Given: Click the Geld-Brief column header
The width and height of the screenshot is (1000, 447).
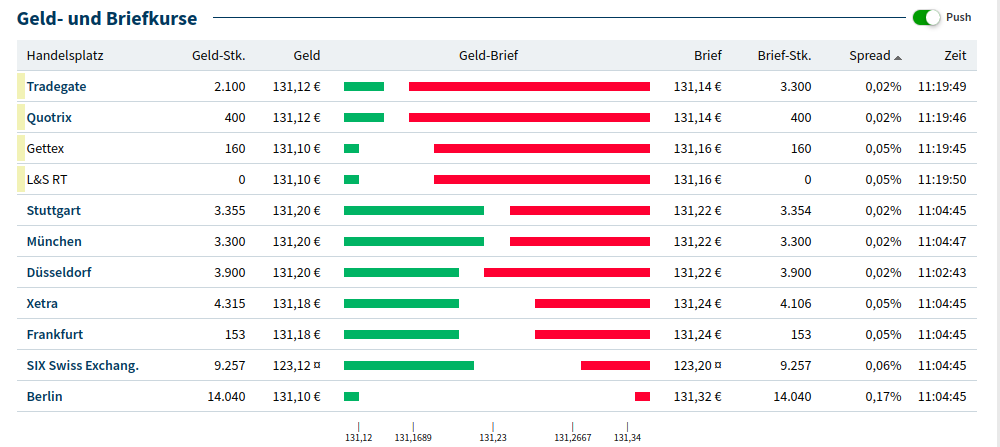Looking at the screenshot, I should pos(488,56).
